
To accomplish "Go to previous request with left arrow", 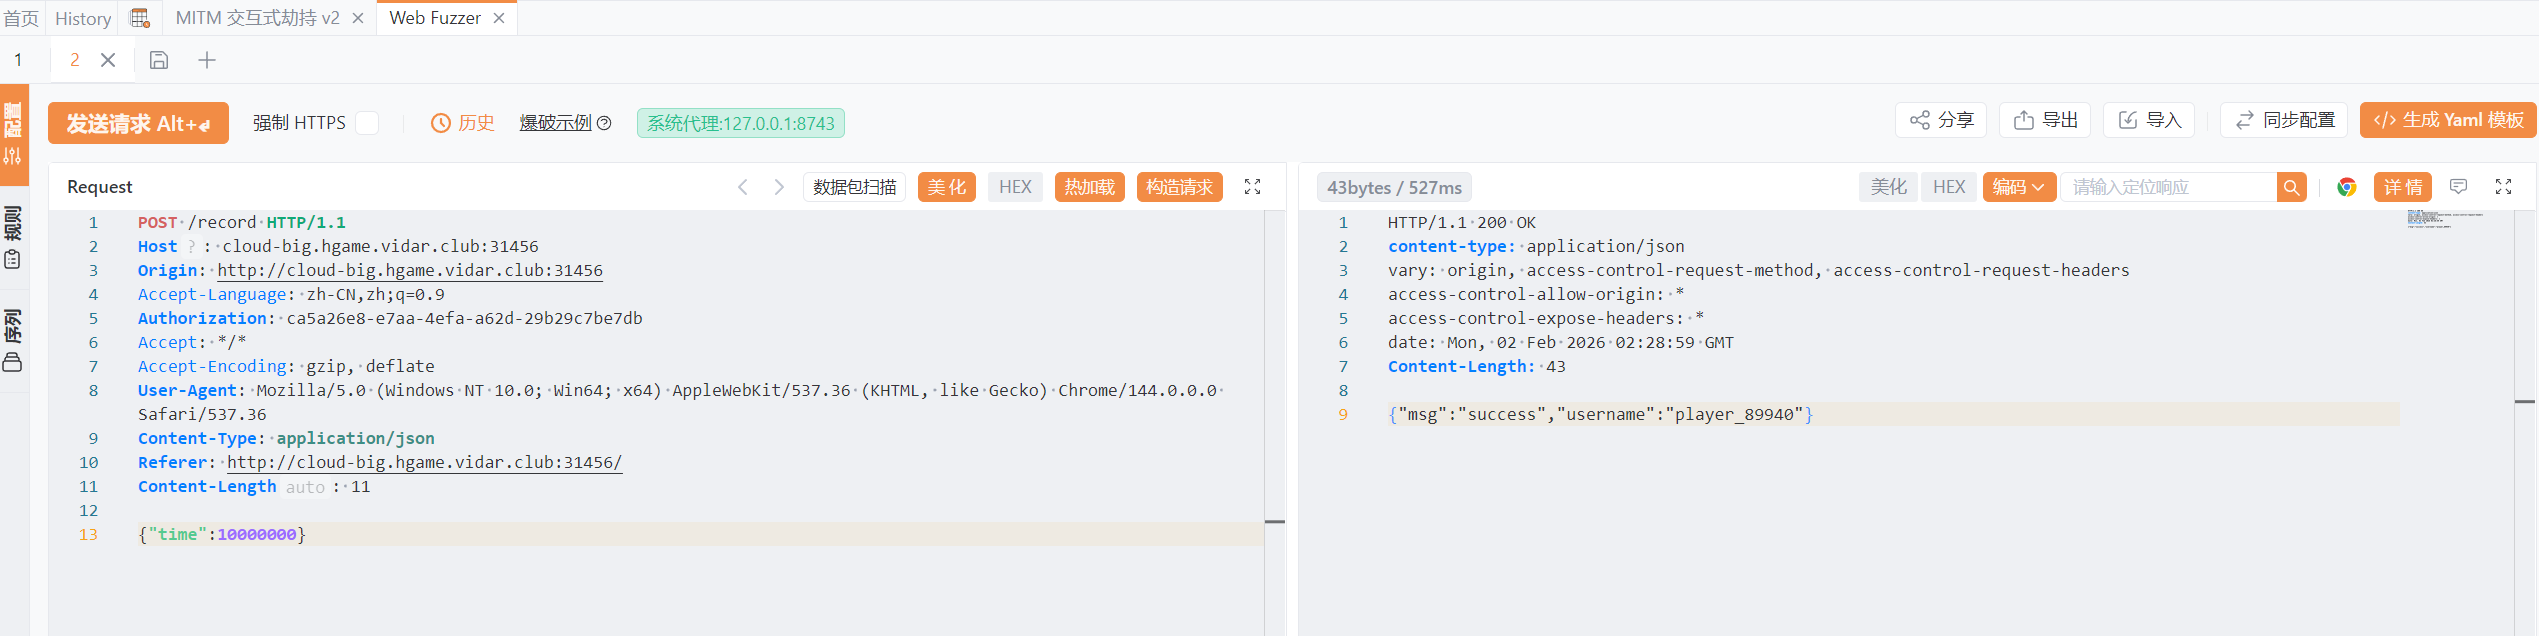I will click(x=743, y=187).
